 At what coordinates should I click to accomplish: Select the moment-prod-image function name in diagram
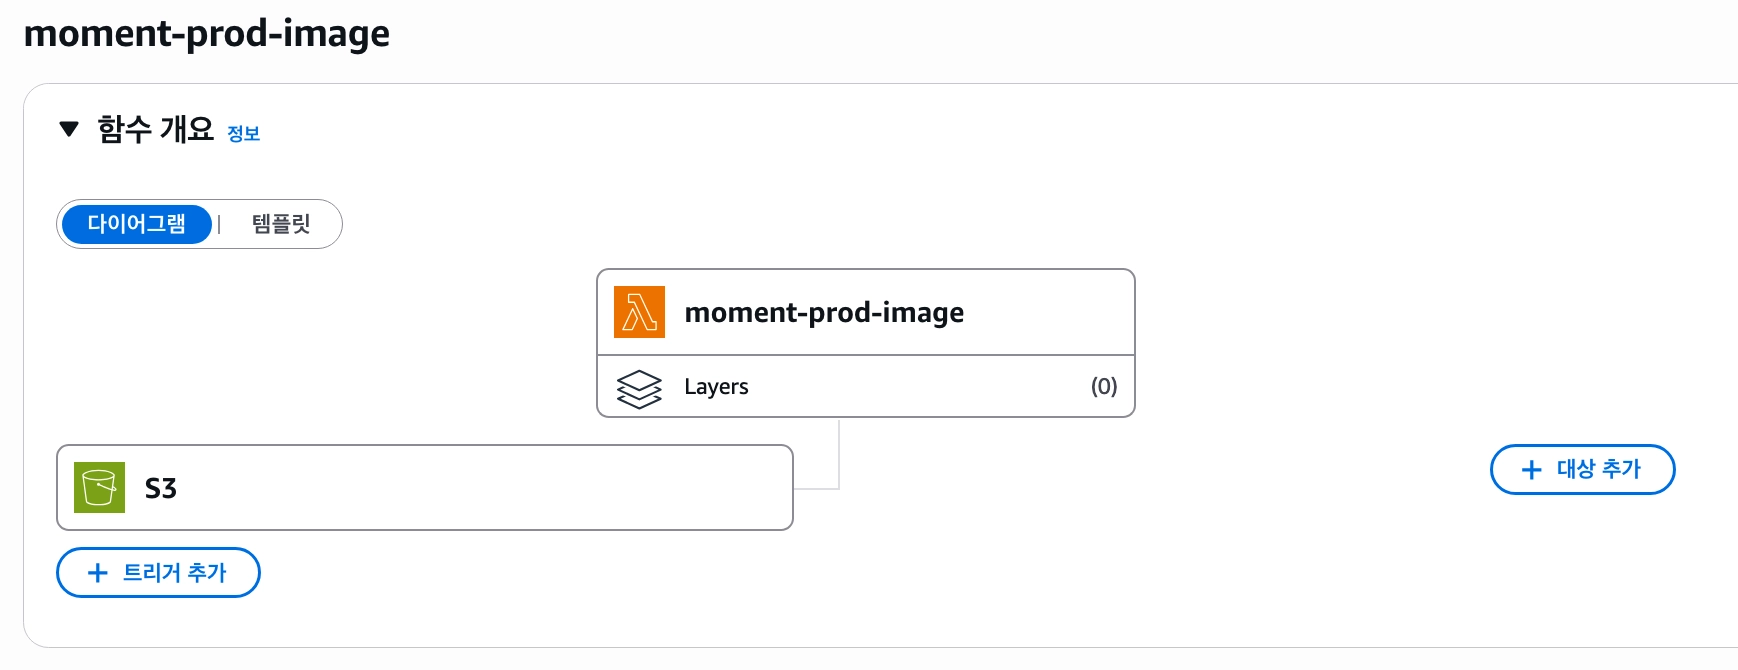pyautogui.click(x=824, y=313)
